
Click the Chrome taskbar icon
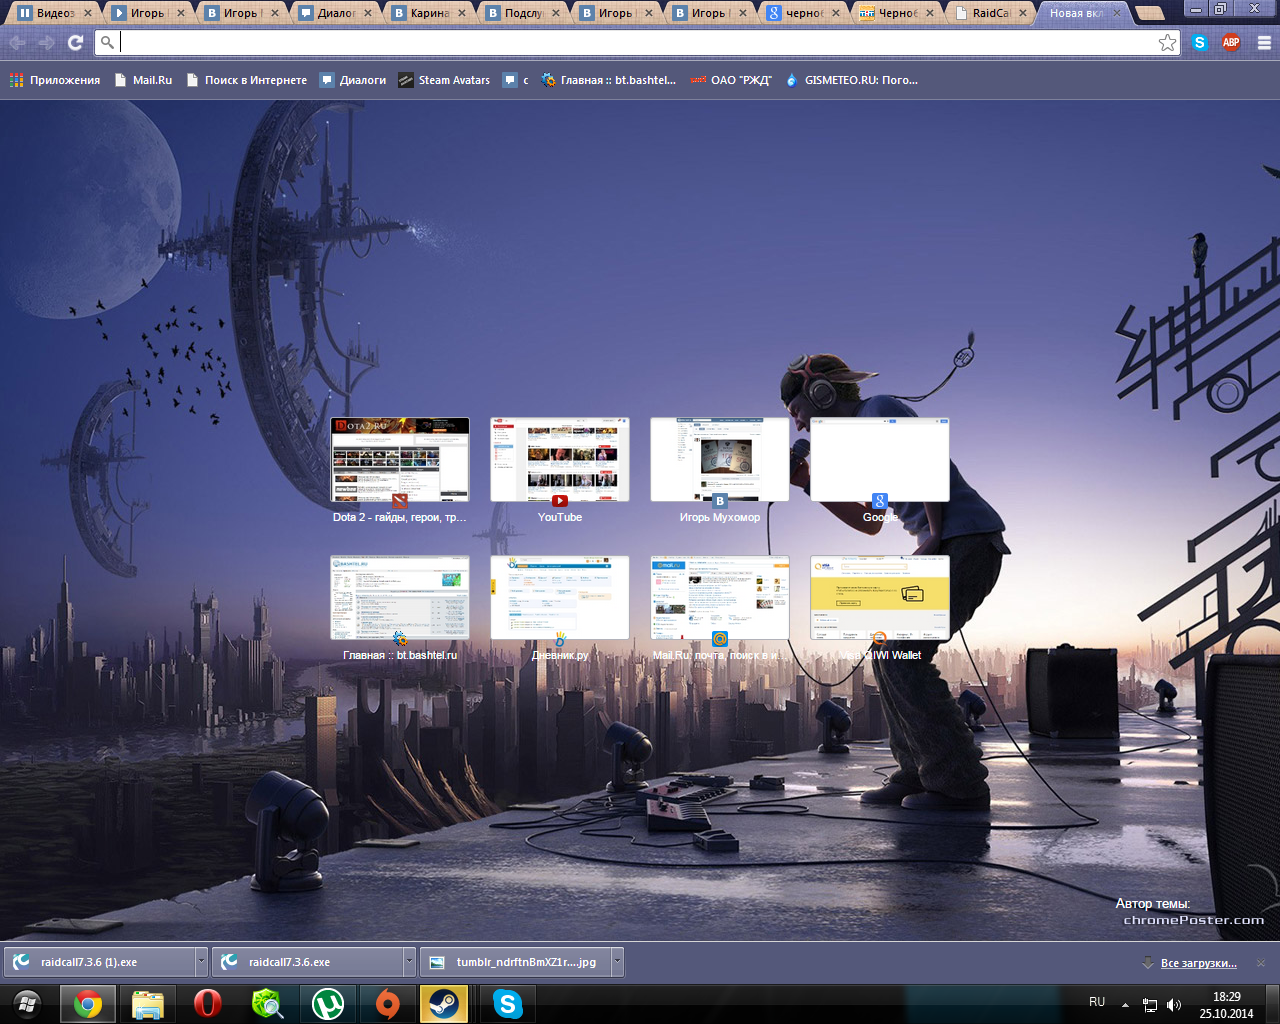[88, 1004]
